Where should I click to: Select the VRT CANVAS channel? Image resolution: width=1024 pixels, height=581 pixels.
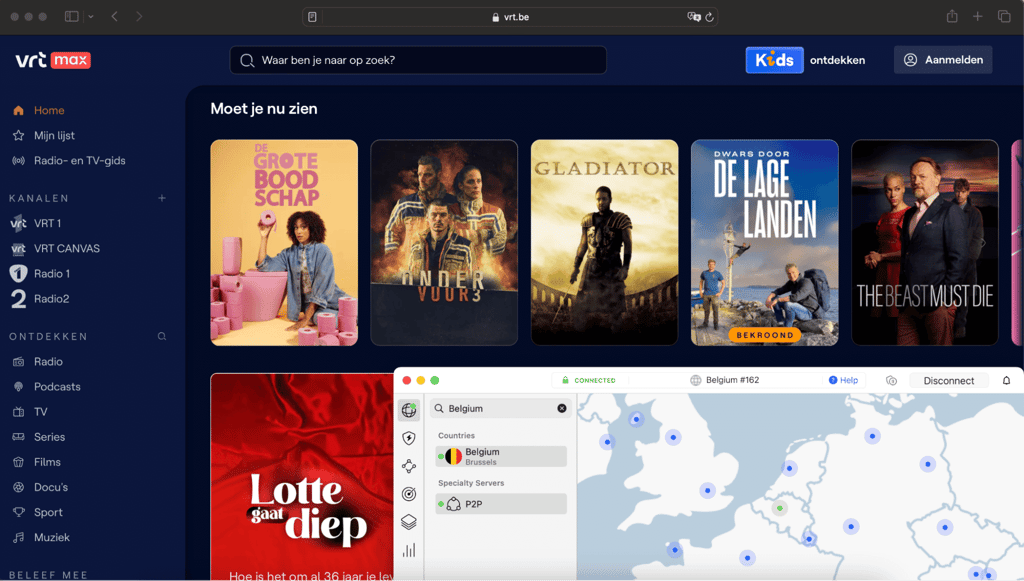pyautogui.click(x=56, y=249)
